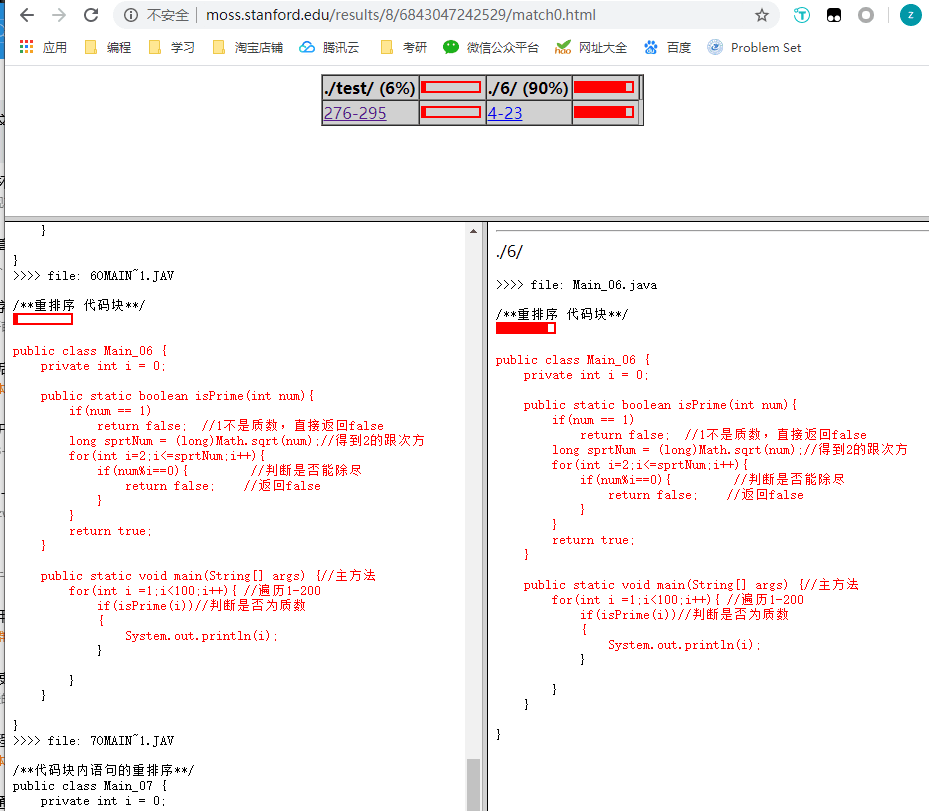Click the gray circle extension icon
Viewport: 929px width, 811px height.
[x=867, y=16]
